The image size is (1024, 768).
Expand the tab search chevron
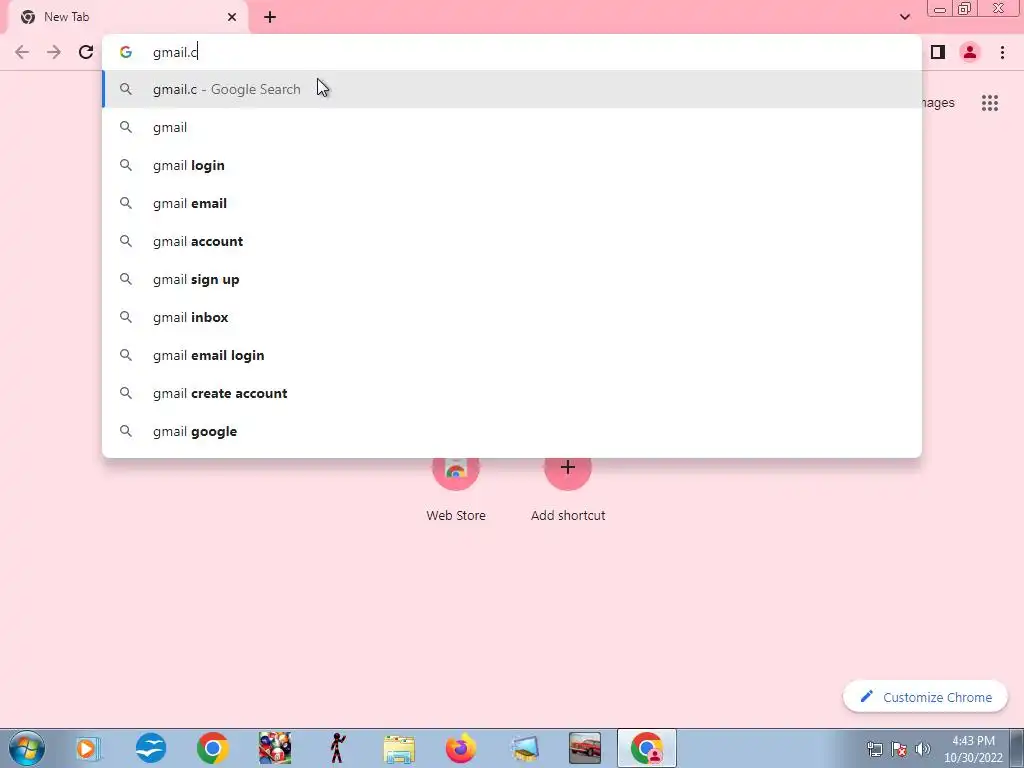[904, 17]
